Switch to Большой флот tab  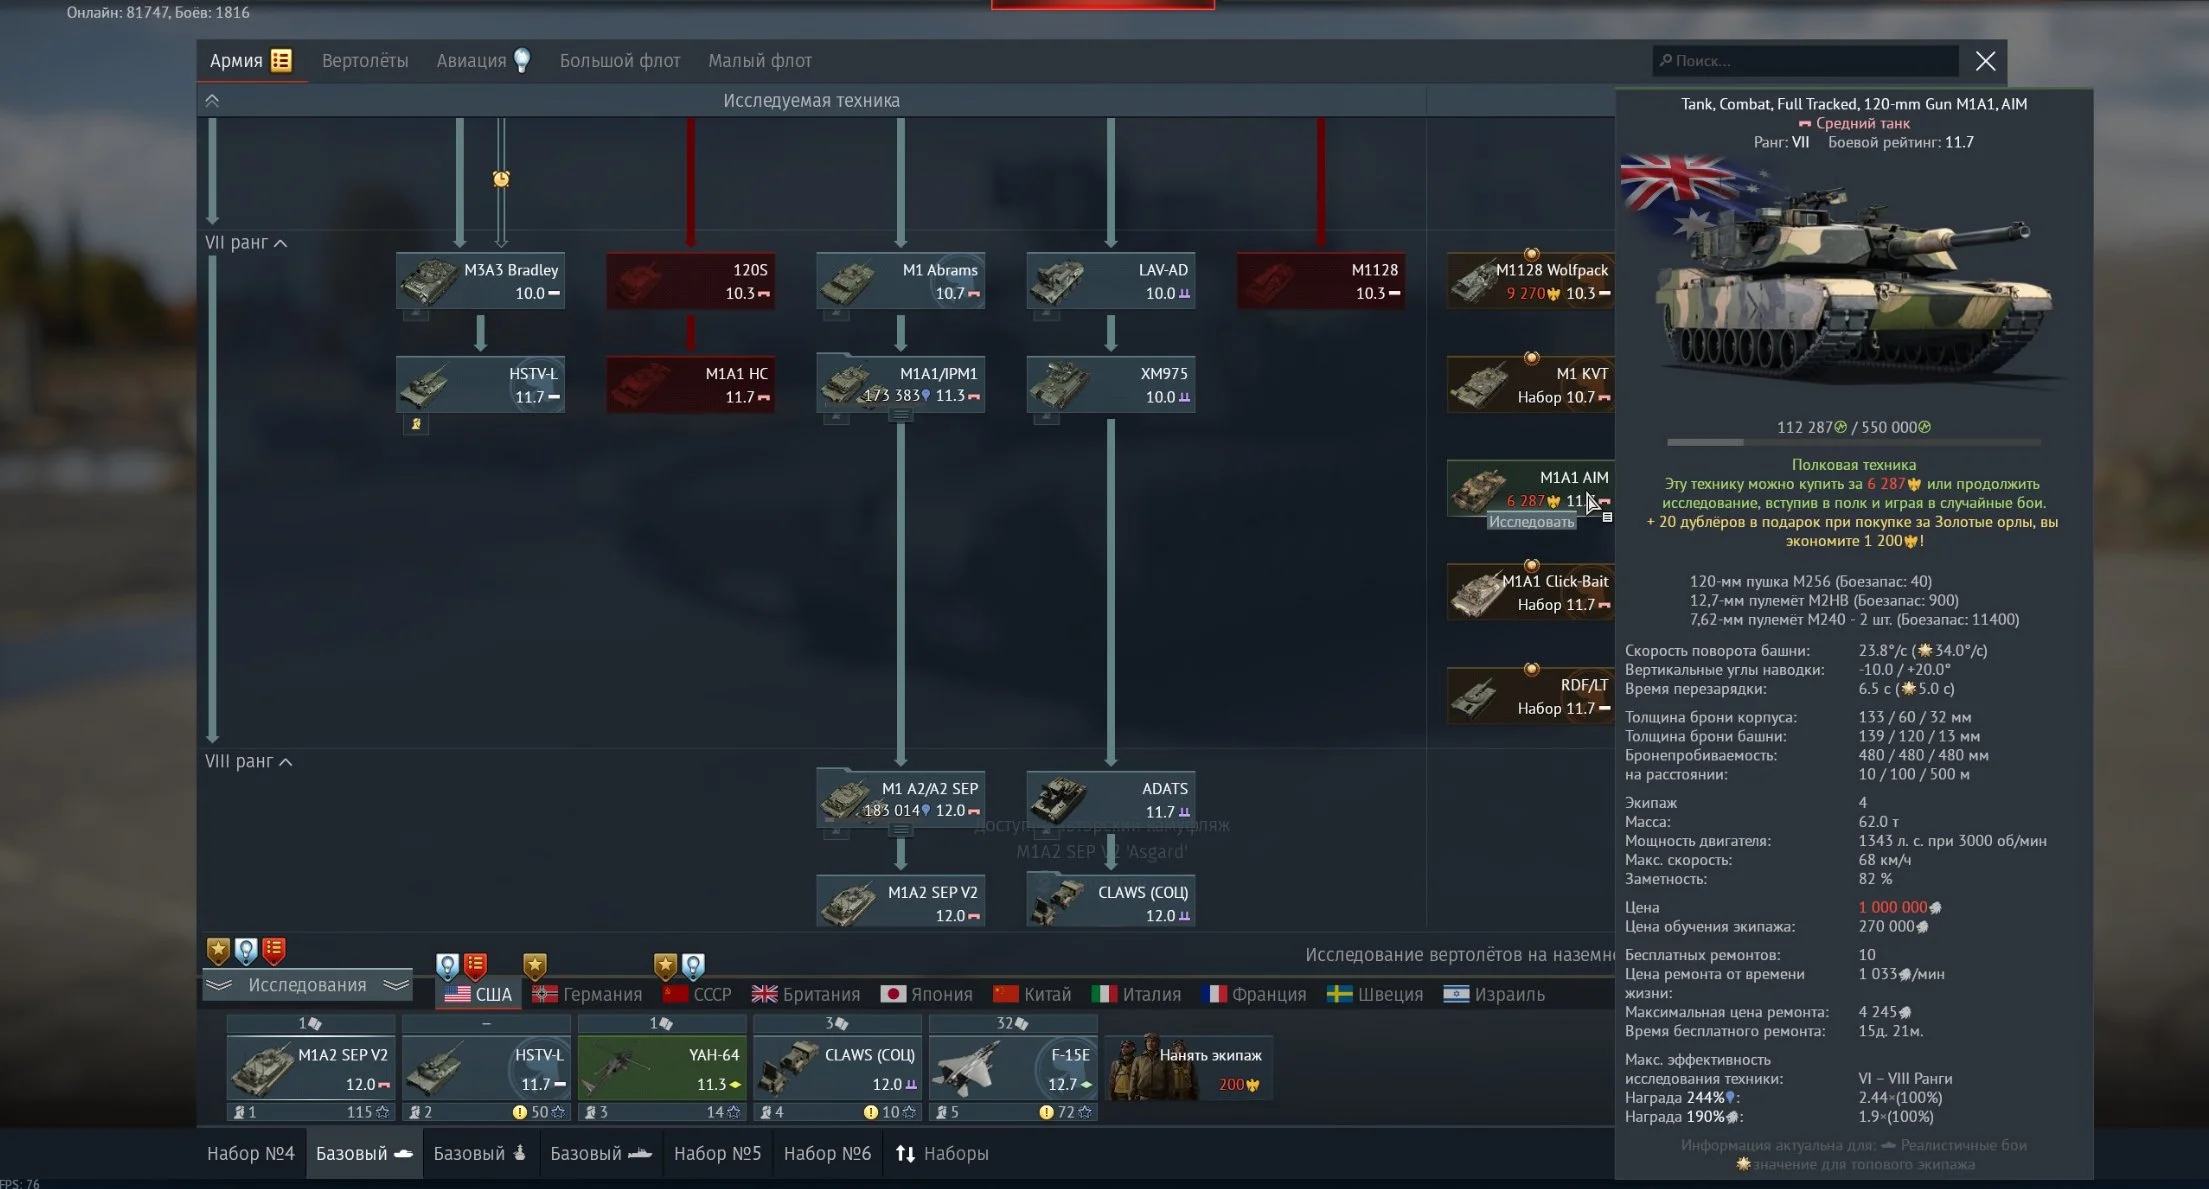click(x=619, y=61)
